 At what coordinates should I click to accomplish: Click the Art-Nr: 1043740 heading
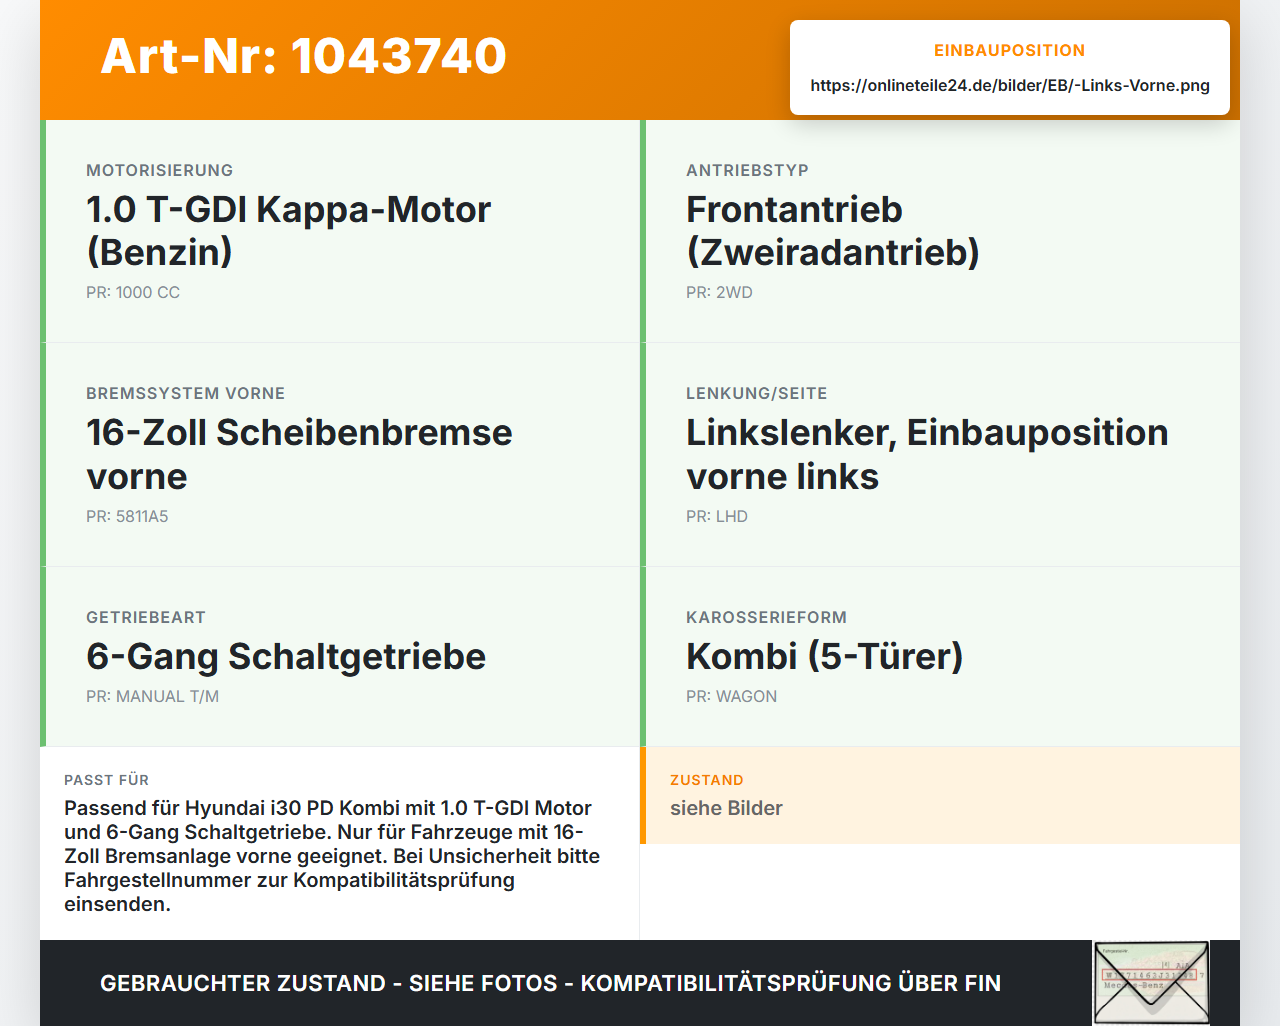[x=303, y=56]
